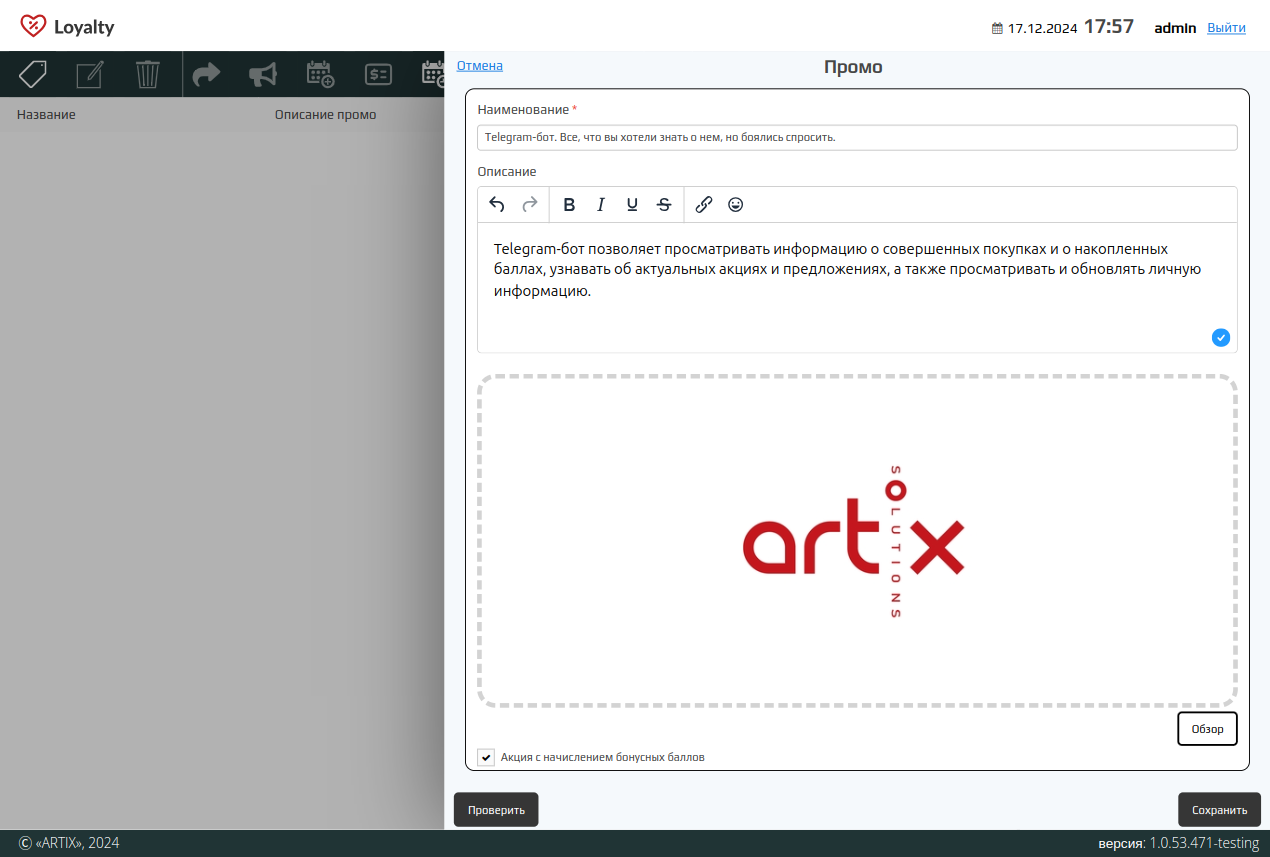The height and width of the screenshot is (857, 1270).
Task: Click the dollar coupon card icon
Action: point(379,74)
